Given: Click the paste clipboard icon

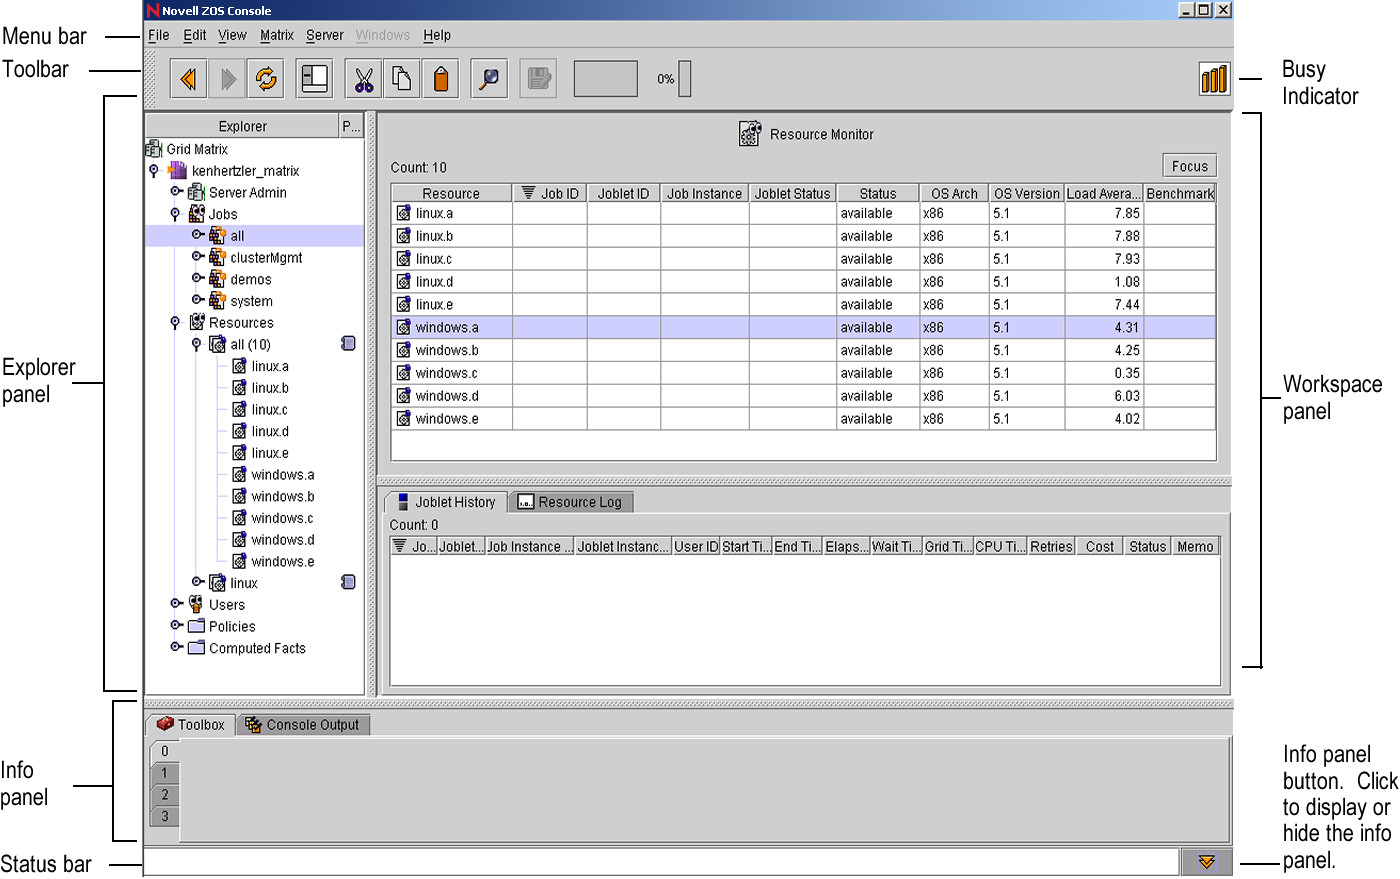Looking at the screenshot, I should [441, 79].
